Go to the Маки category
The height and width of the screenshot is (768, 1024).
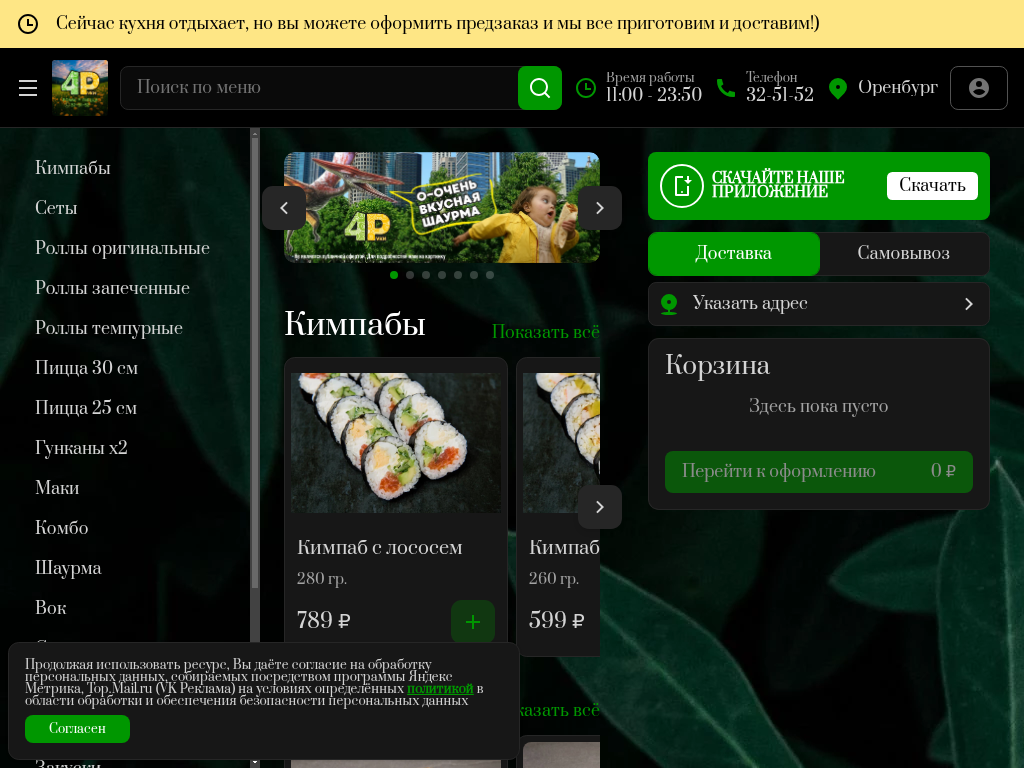click(57, 488)
